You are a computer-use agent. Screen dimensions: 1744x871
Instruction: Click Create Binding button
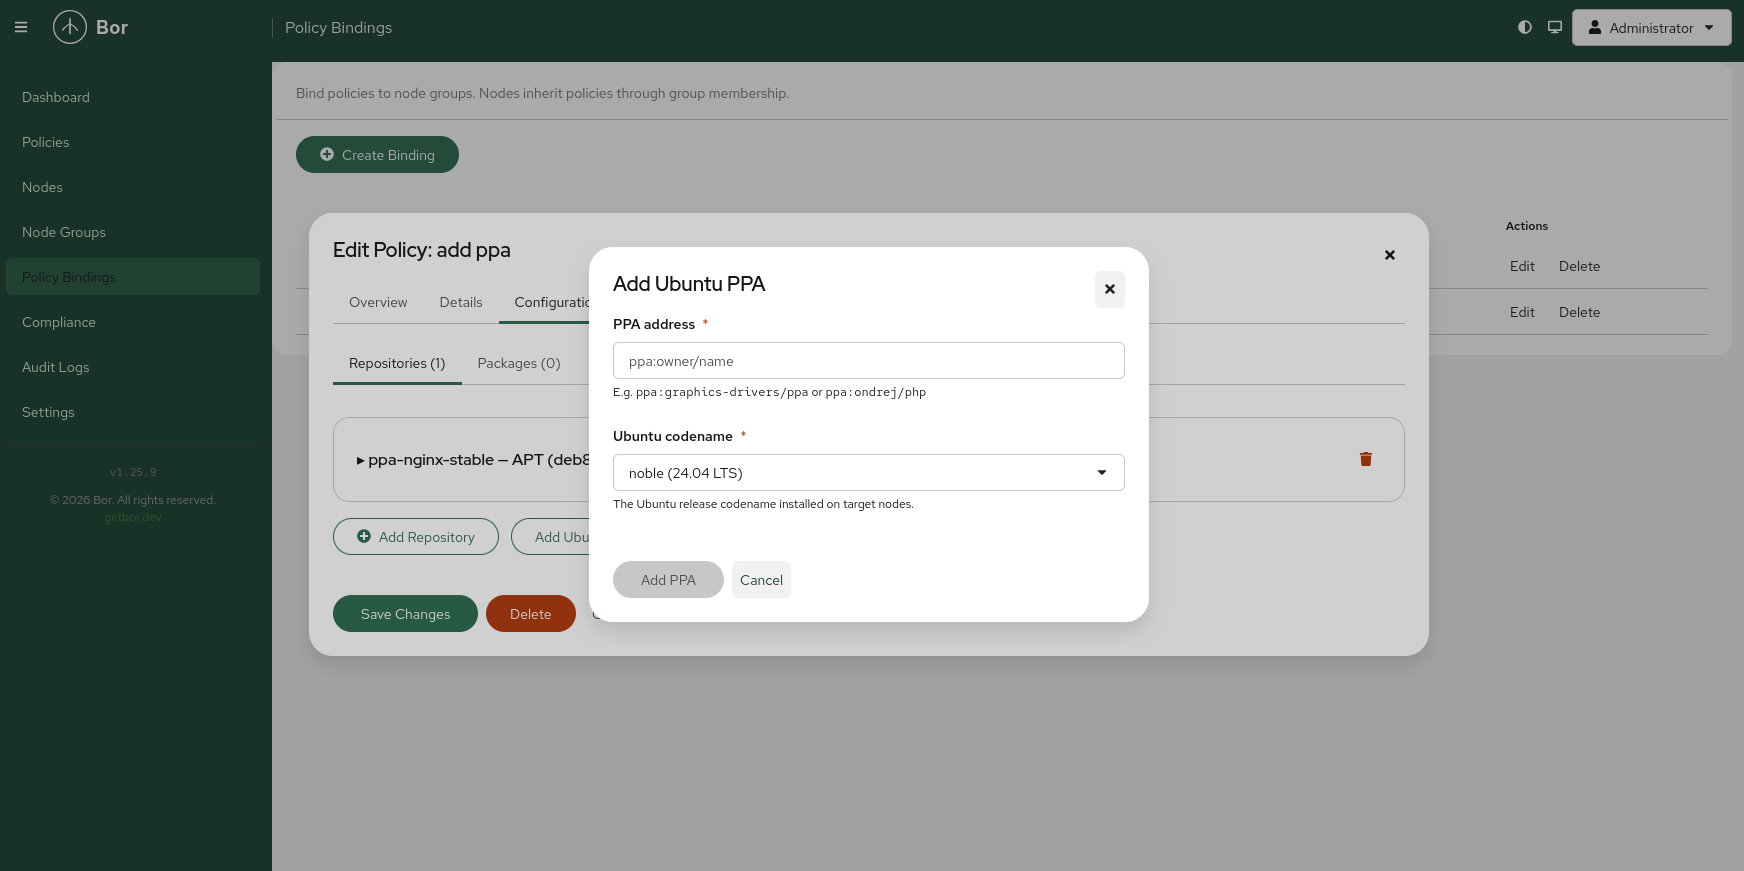pyautogui.click(x=377, y=155)
